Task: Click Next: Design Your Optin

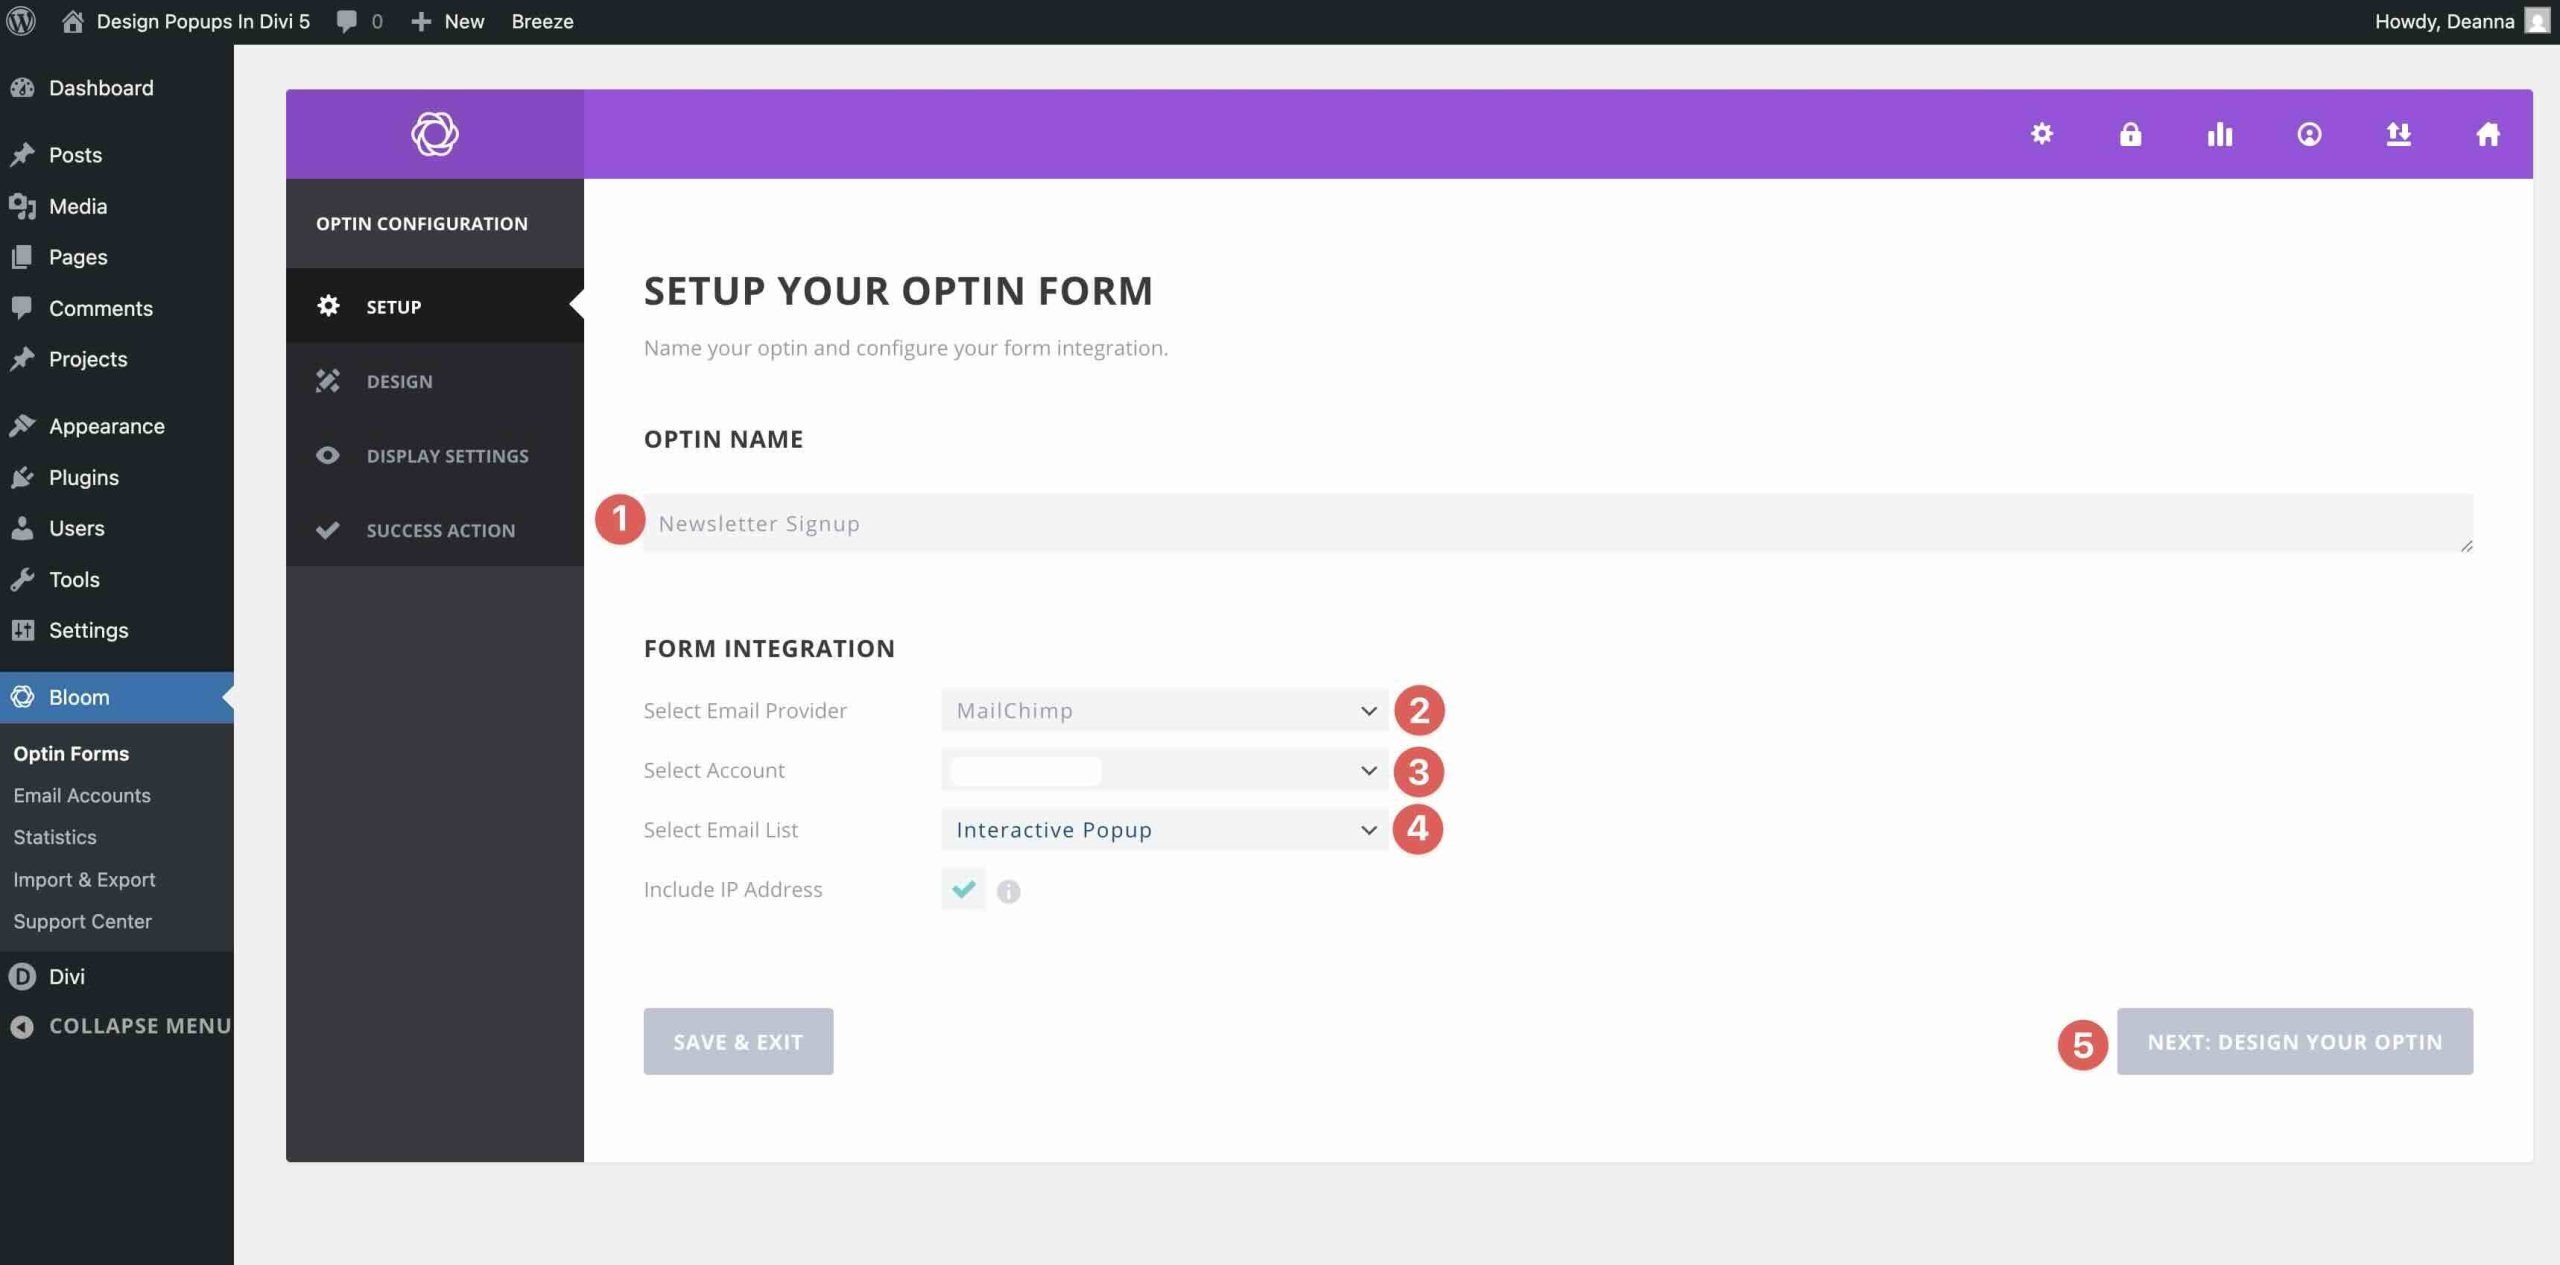Action: (2295, 1041)
